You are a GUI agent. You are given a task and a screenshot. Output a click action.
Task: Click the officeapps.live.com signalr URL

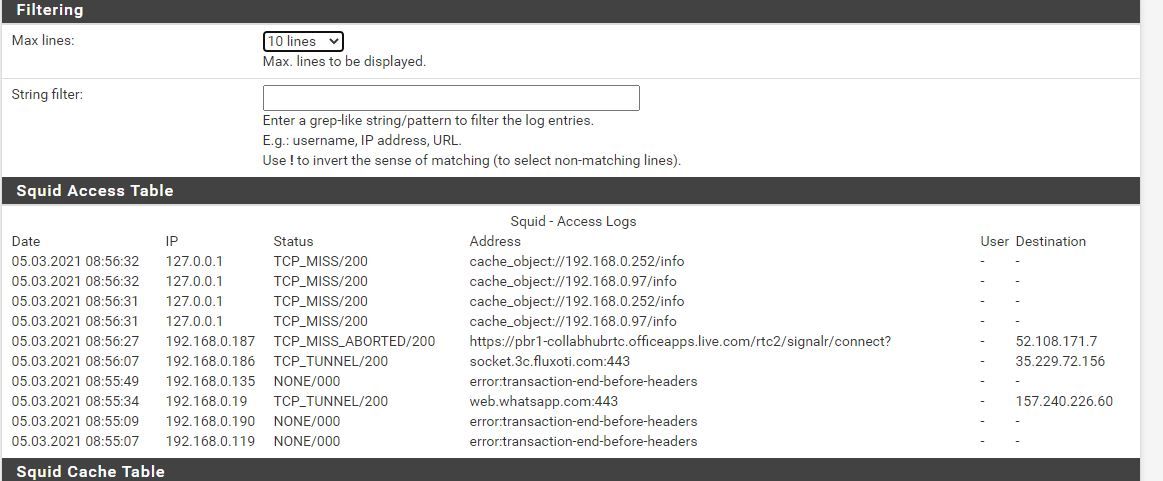pyautogui.click(x=680, y=341)
